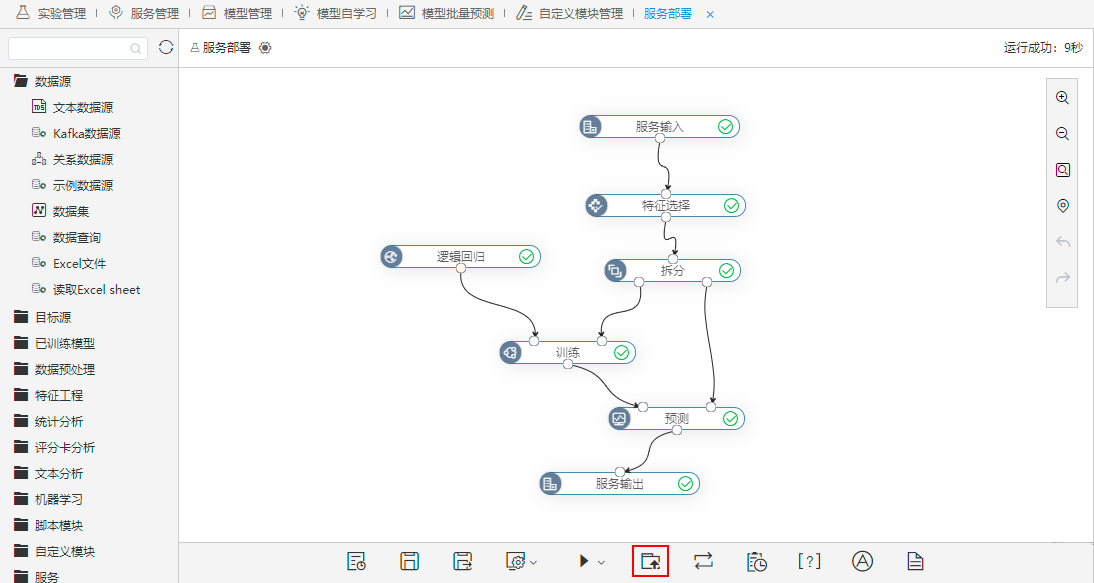The image size is (1094, 583).
Task: Select the 预测 node on canvas
Action: pyautogui.click(x=676, y=418)
